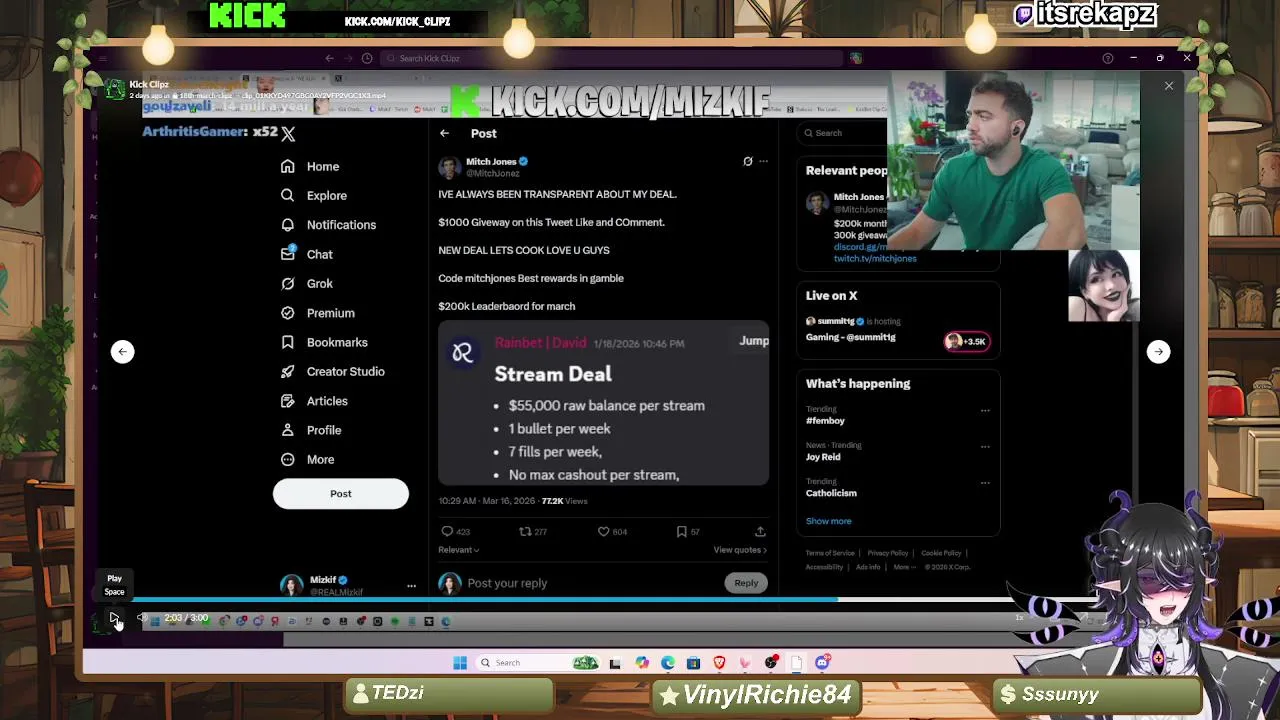This screenshot has width=1280, height=720.
Task: Expand the Relevant replies sort dropdown
Action: tap(459, 550)
